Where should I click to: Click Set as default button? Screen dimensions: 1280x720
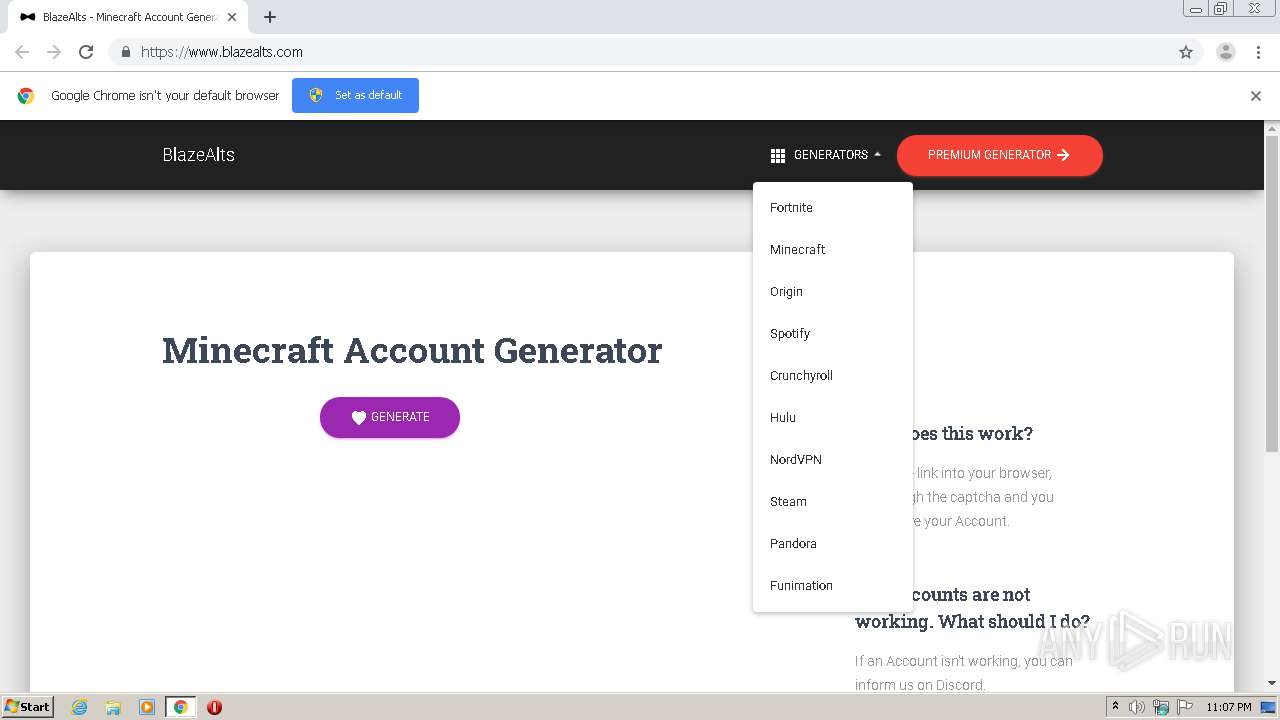355,95
